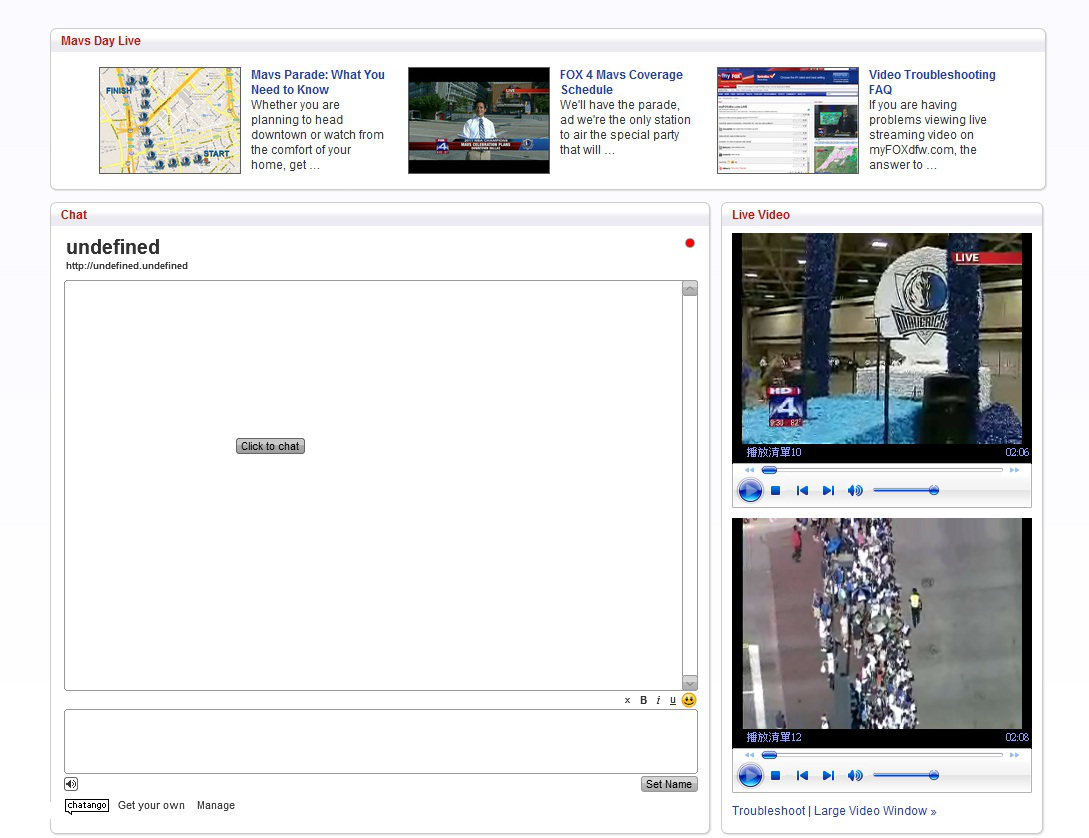Skip to previous in top video player

tap(802, 491)
